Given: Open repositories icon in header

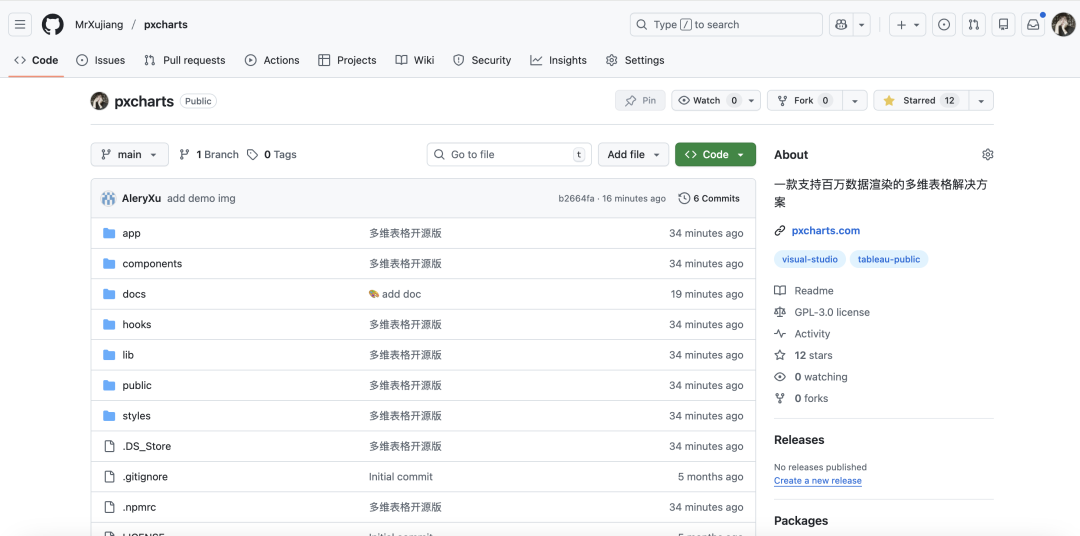Looking at the screenshot, I should tap(1003, 25).
